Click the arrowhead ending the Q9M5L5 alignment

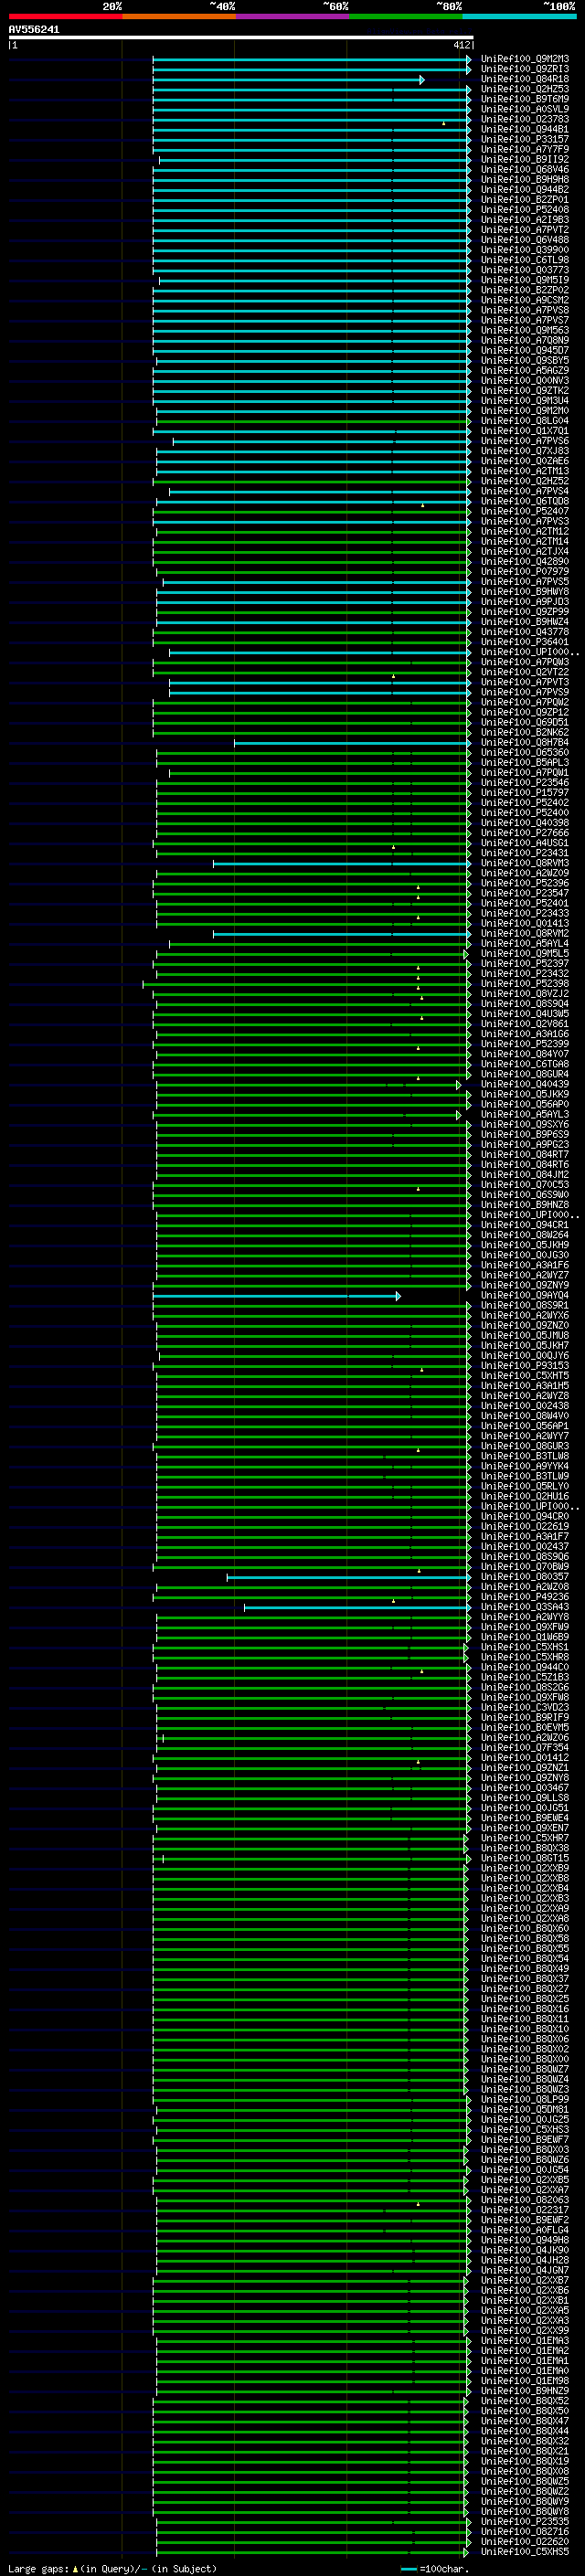[466, 954]
